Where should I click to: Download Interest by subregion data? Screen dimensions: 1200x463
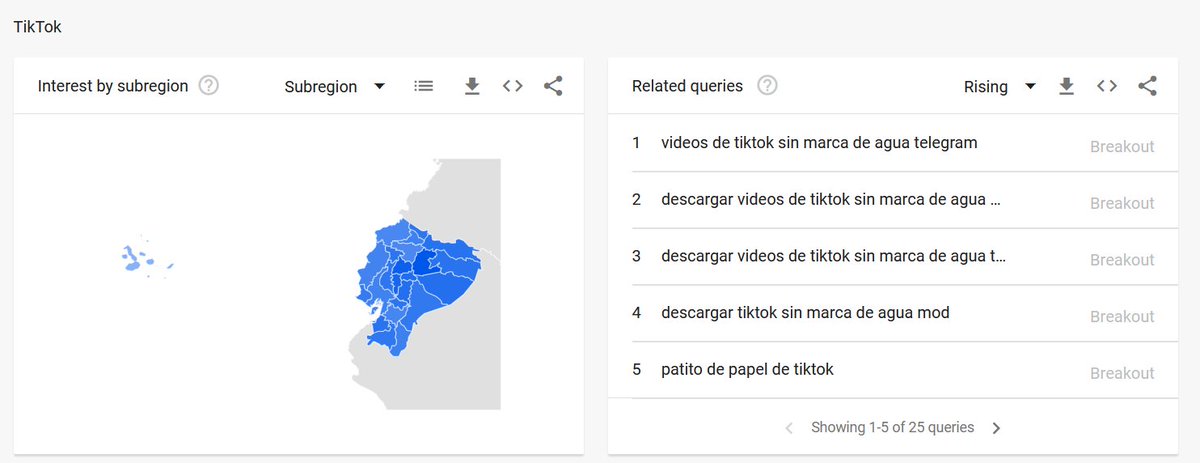472,86
